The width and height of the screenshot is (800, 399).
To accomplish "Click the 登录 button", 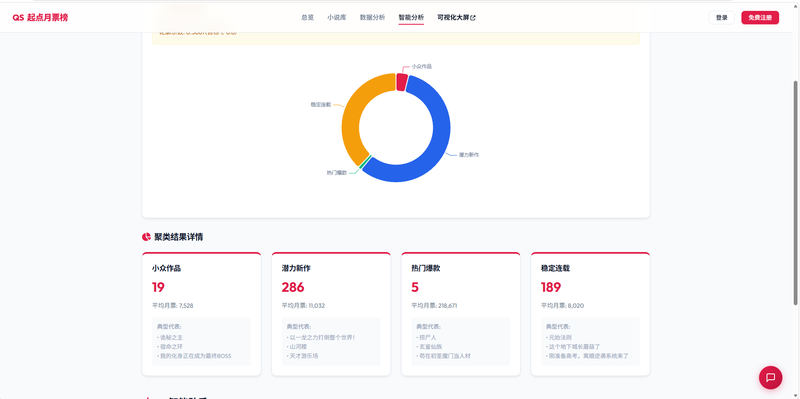I will click(721, 17).
